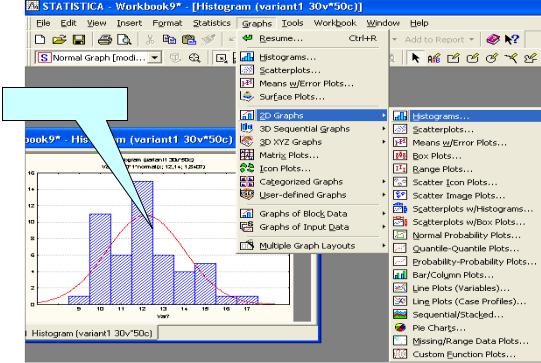Click the Sequential/Stacked plots icon

400,314
